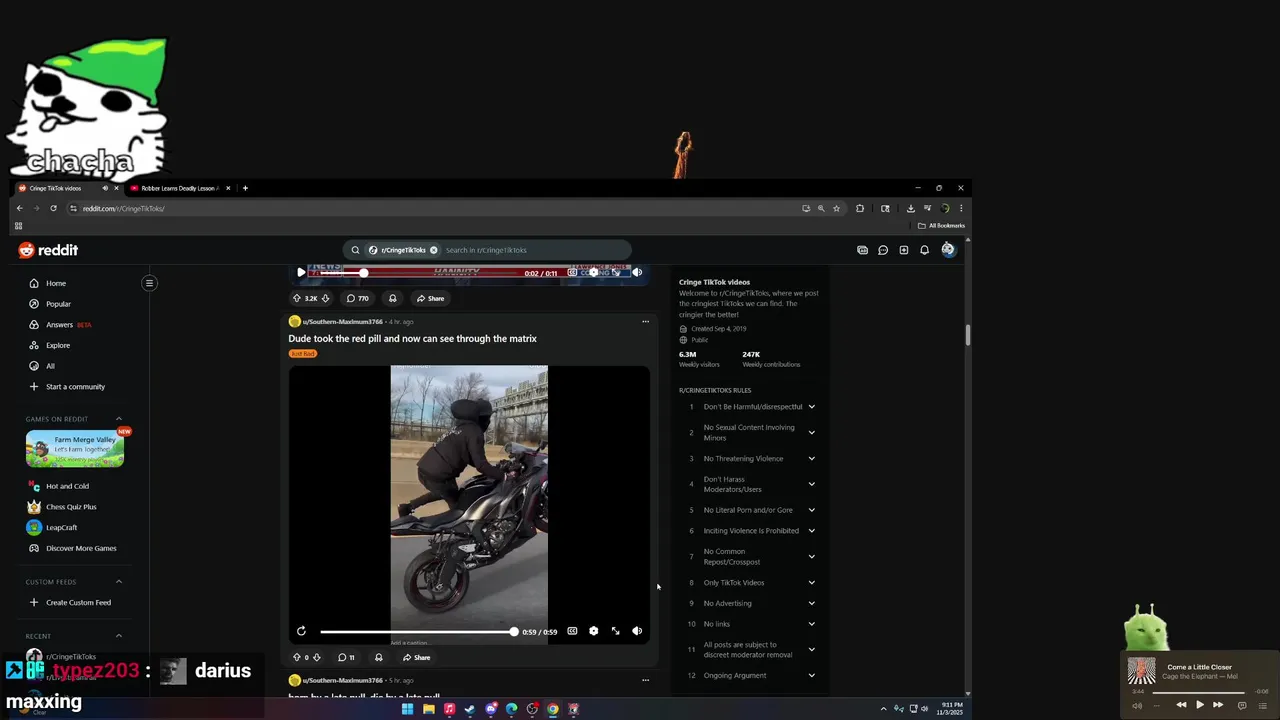Collapse the Custom Feeds section
This screenshot has width=1280, height=720.
(x=118, y=582)
